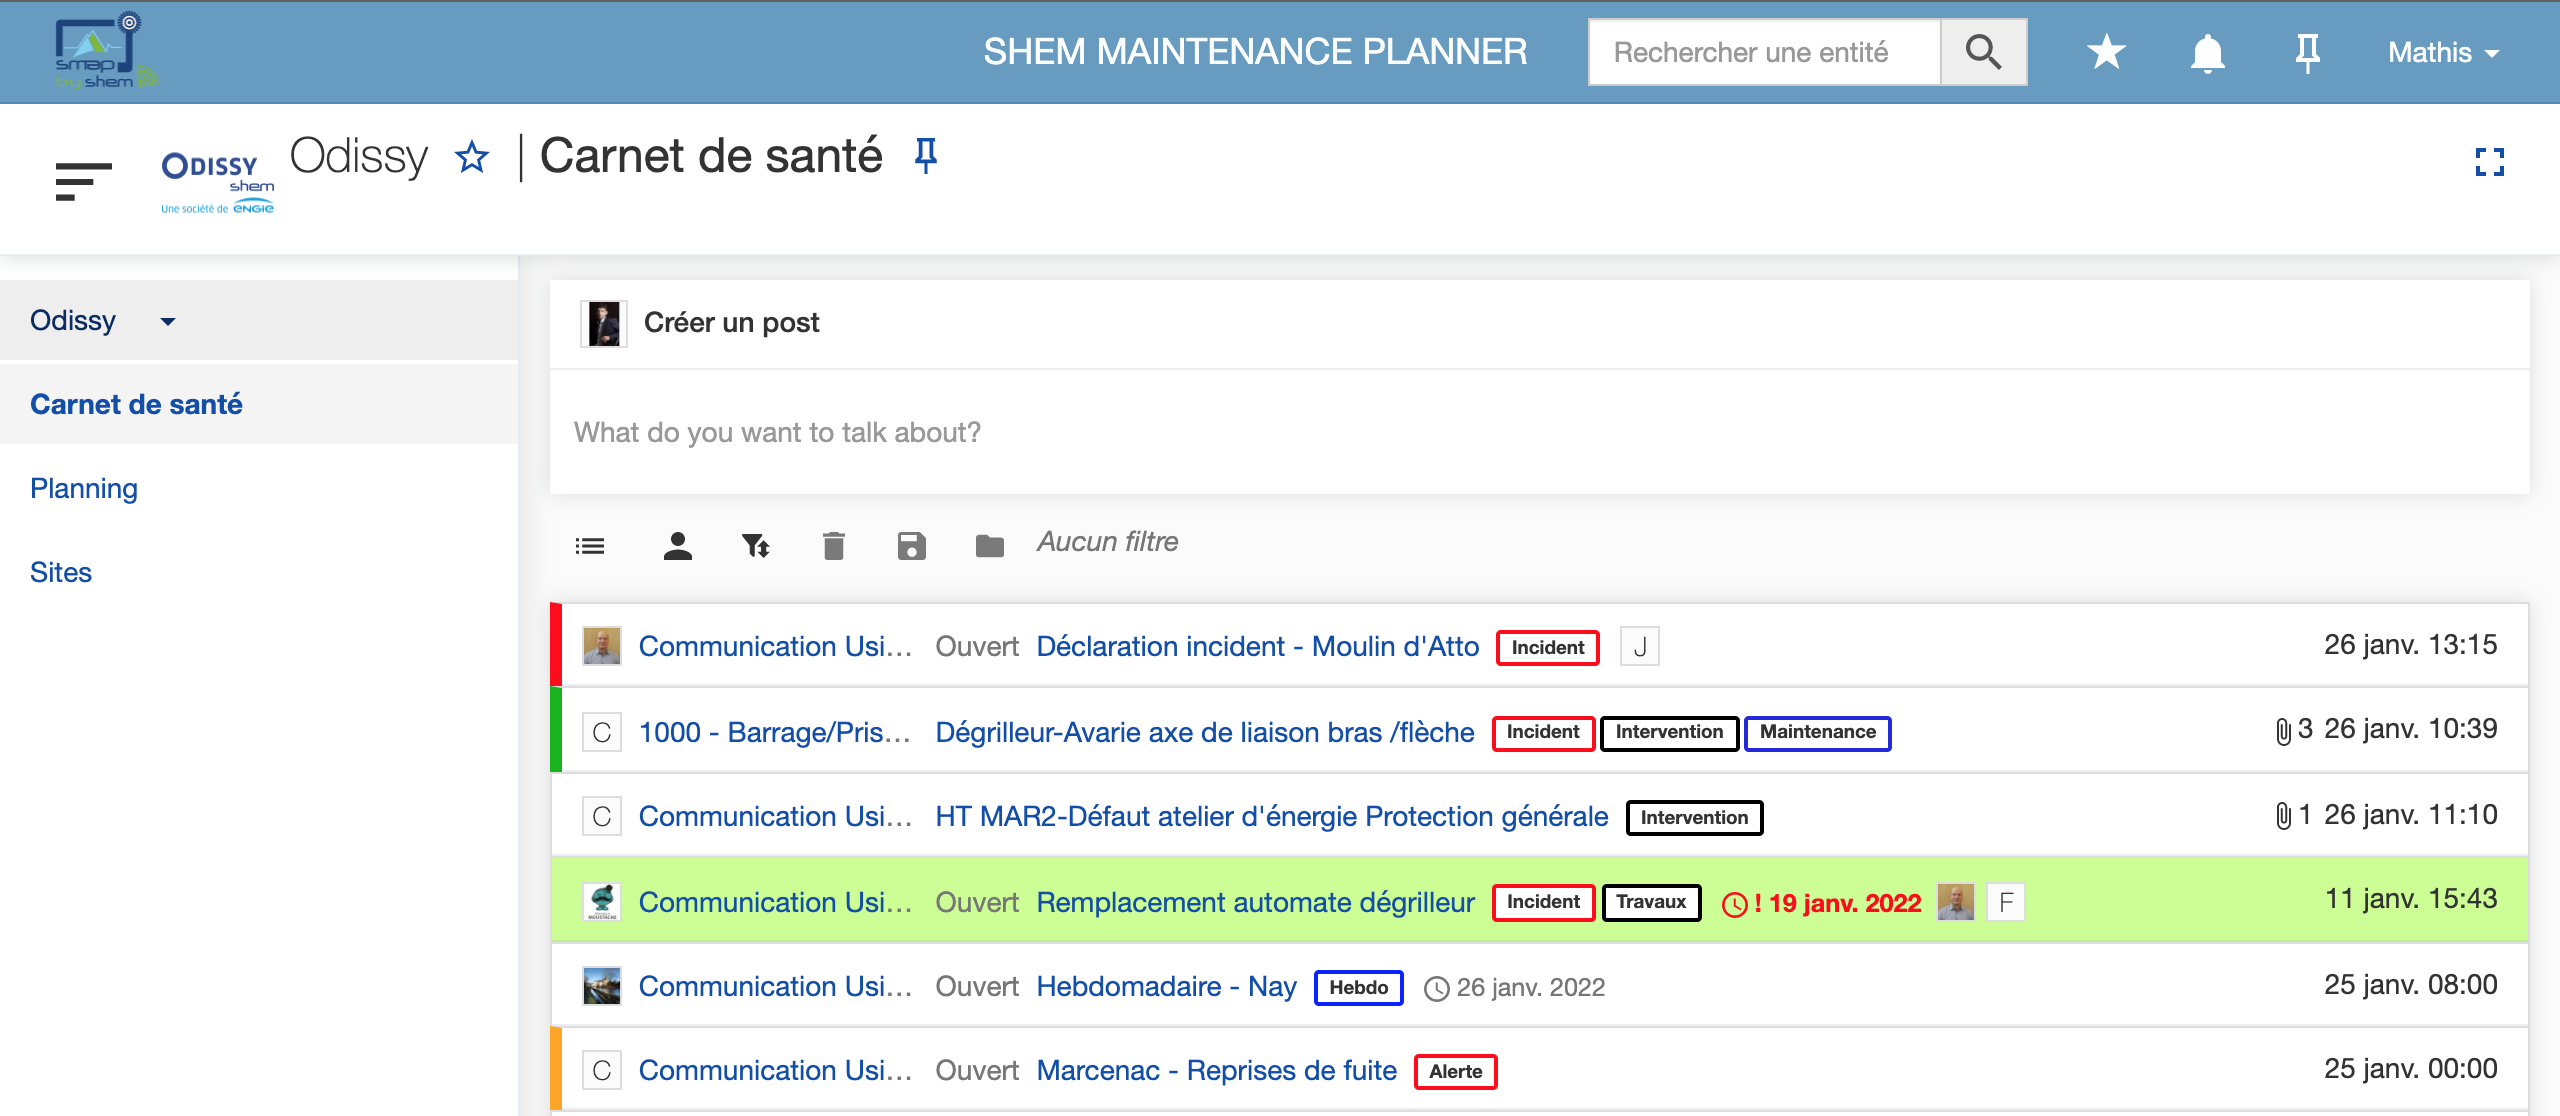This screenshot has height=1116, width=2560.
Task: Open the post Déclaration incident - Moulin d'Atto
Action: [x=1258, y=646]
